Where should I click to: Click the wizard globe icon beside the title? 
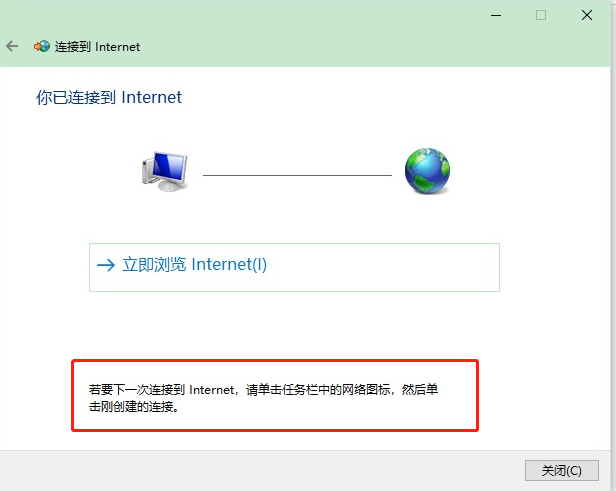42,46
